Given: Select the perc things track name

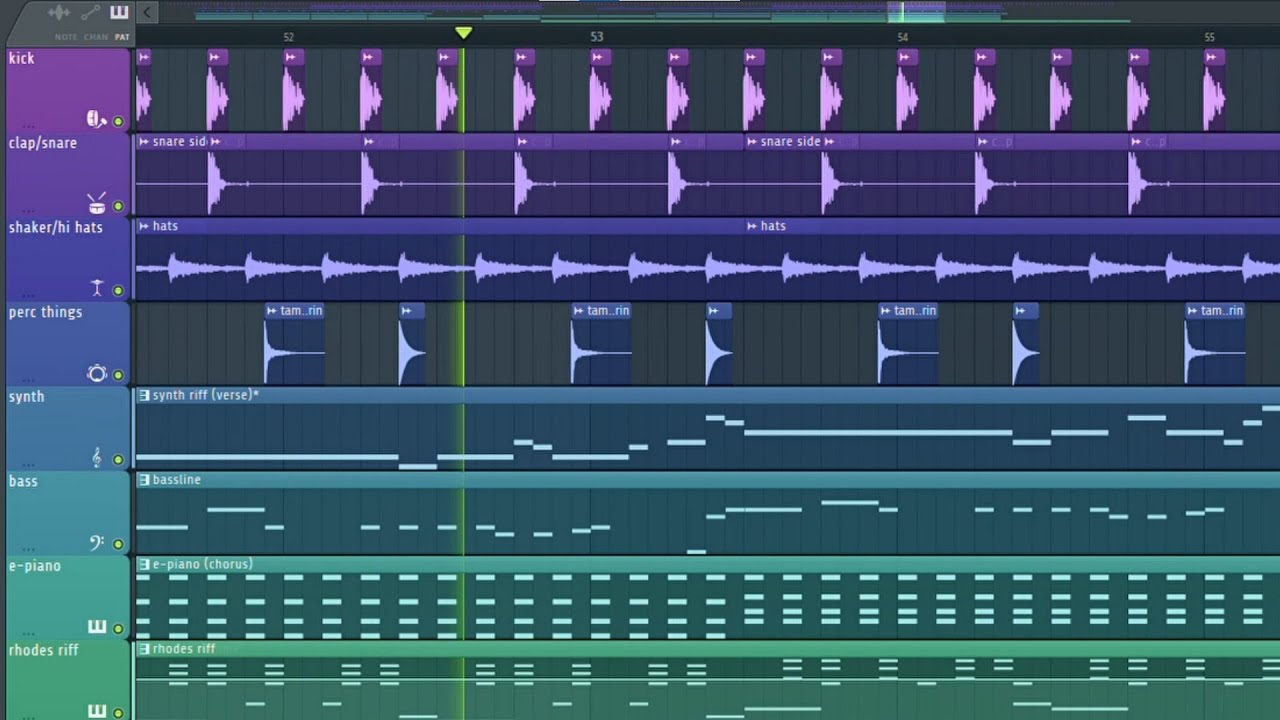Looking at the screenshot, I should 45,312.
